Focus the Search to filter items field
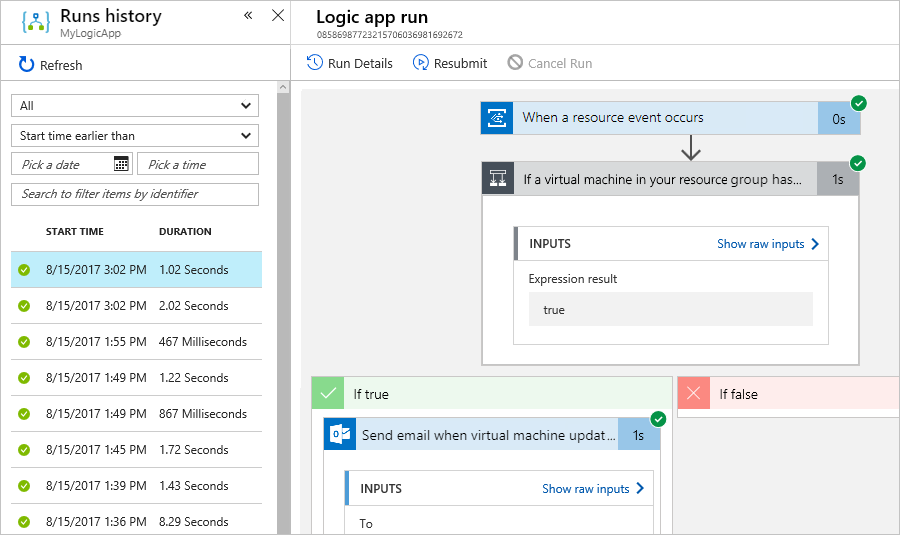Image resolution: width=900 pixels, height=535 pixels. tap(135, 194)
